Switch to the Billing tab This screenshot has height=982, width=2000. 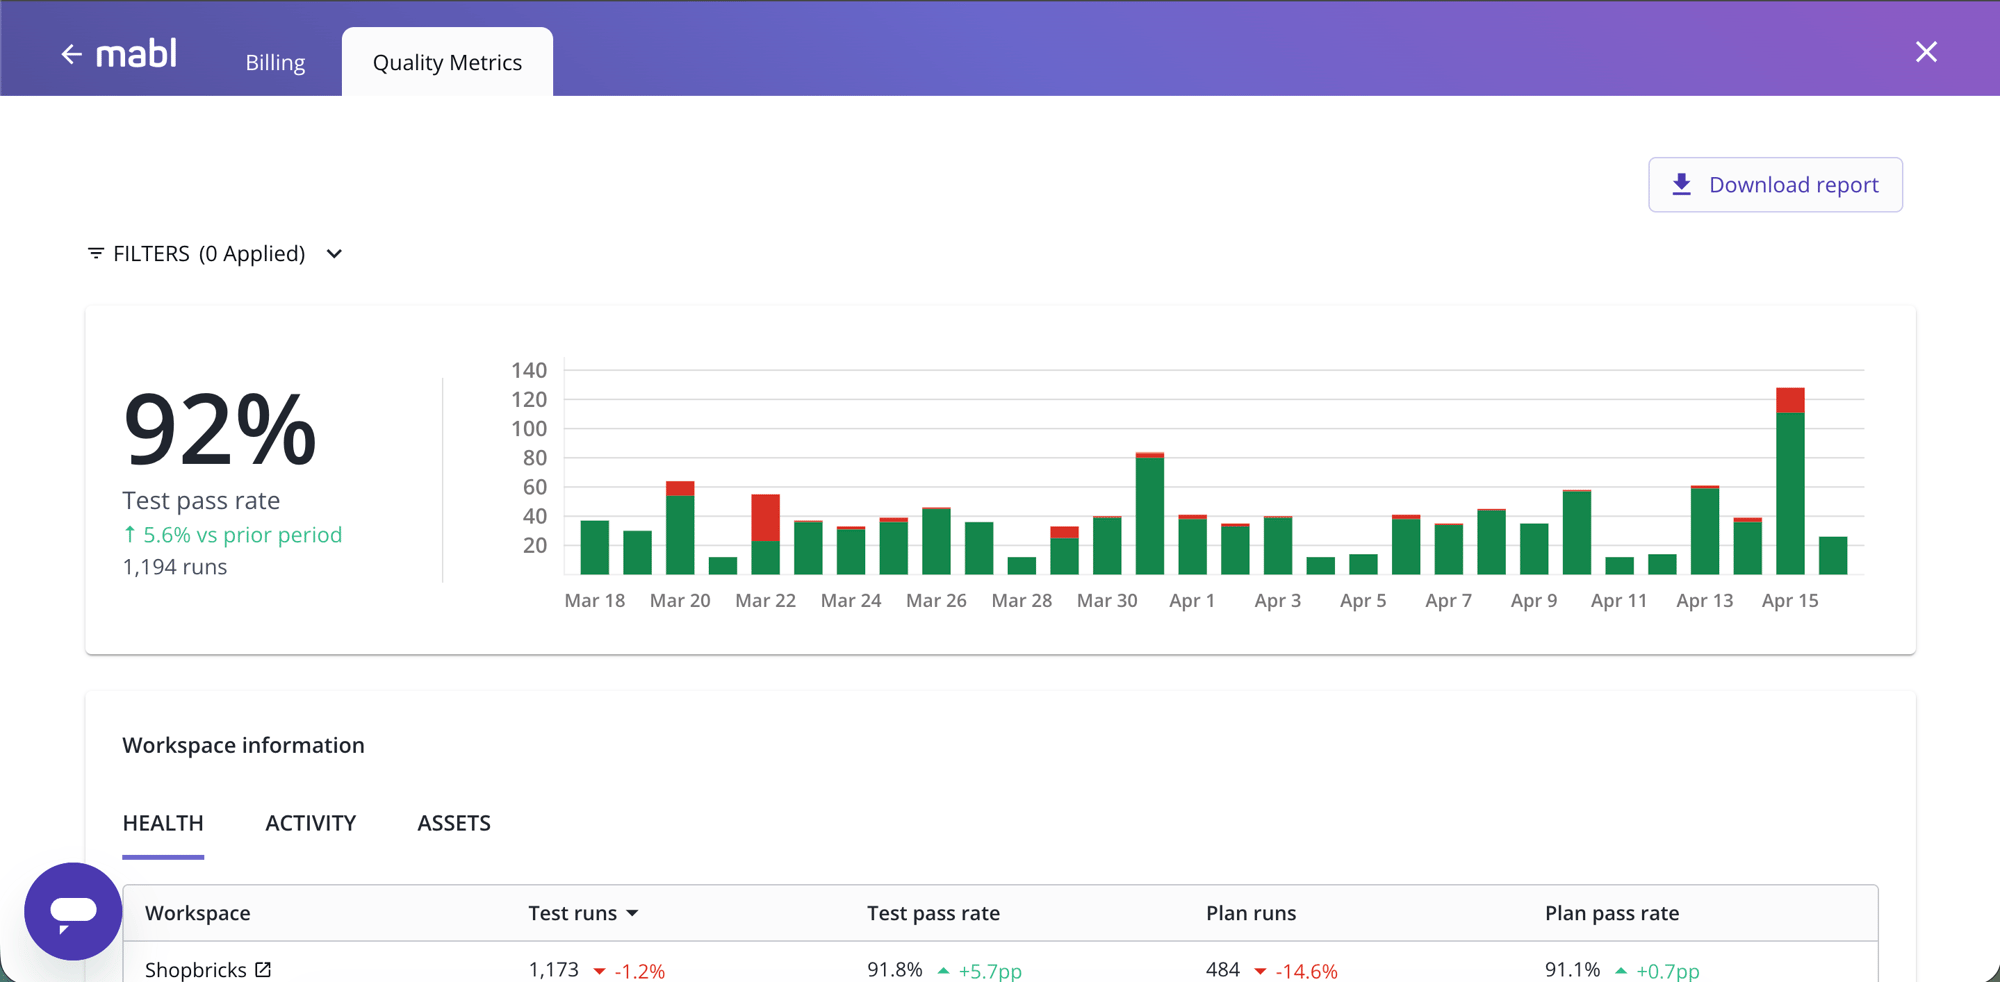point(275,62)
